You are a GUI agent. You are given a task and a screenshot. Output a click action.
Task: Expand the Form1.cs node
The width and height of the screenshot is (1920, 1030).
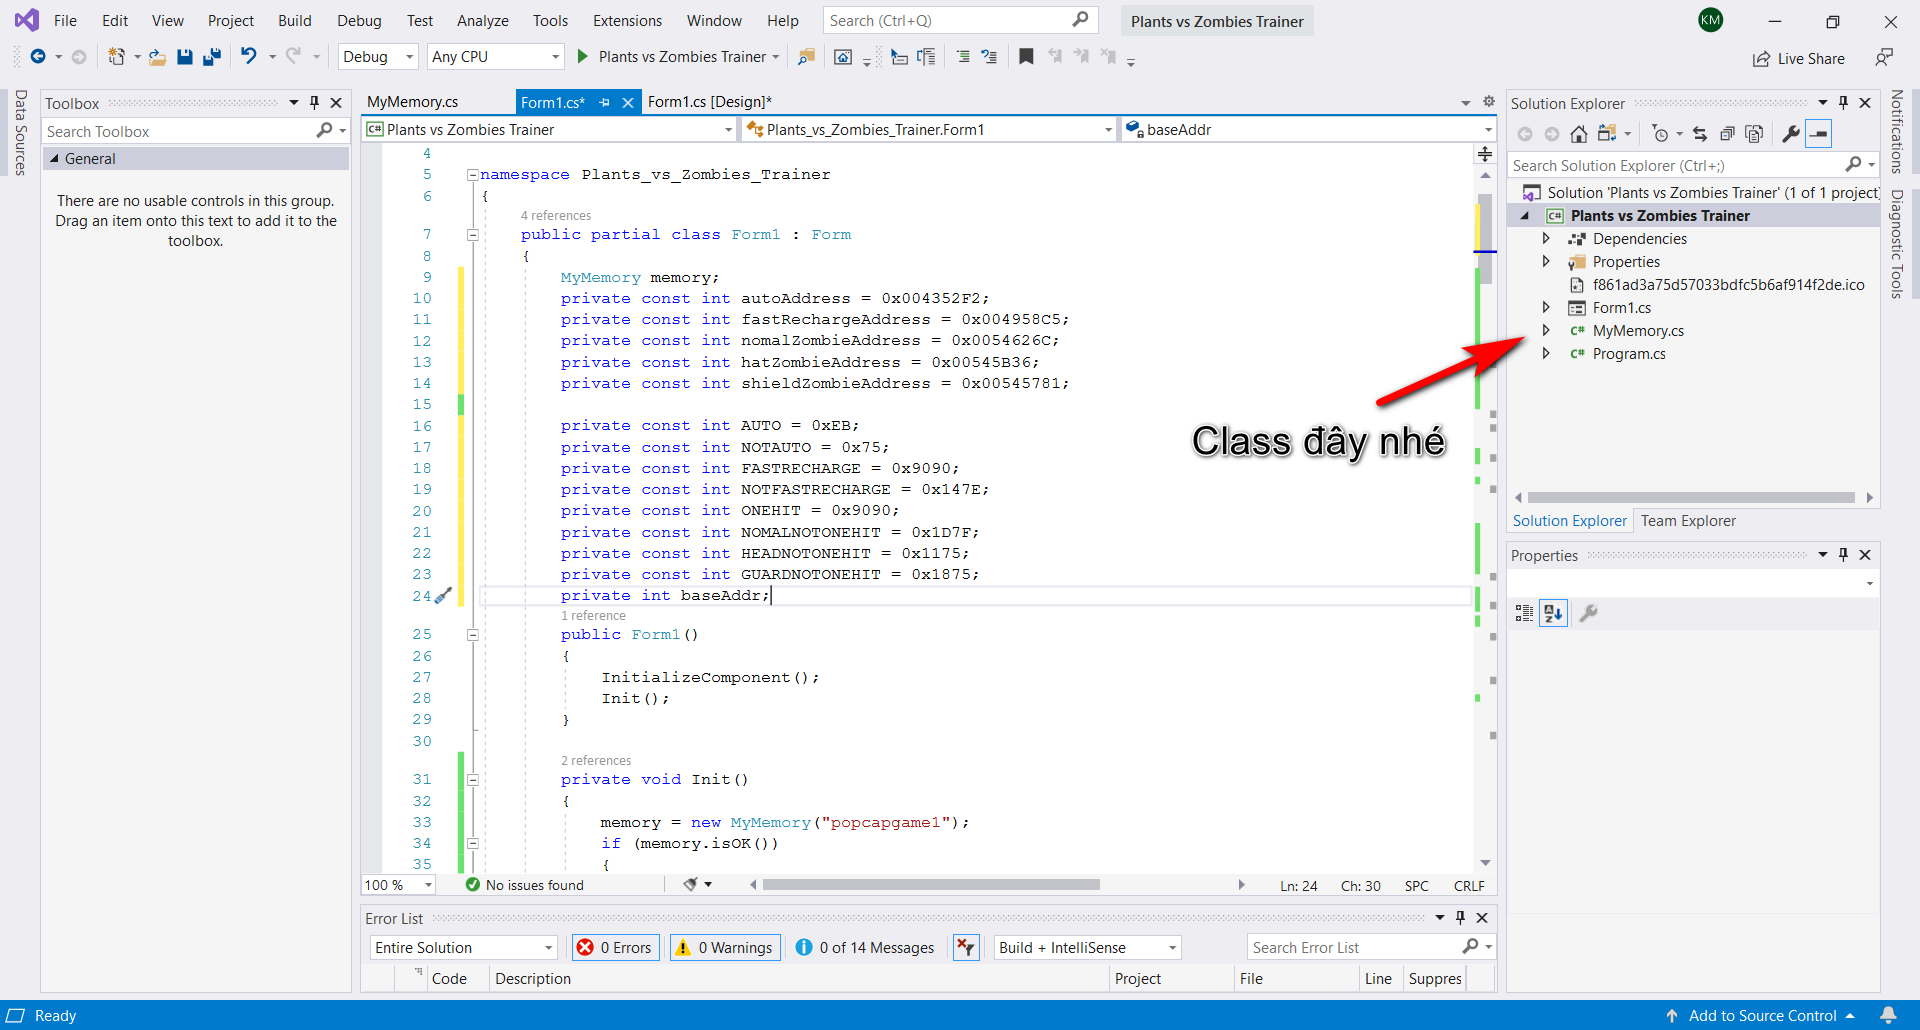(x=1546, y=308)
